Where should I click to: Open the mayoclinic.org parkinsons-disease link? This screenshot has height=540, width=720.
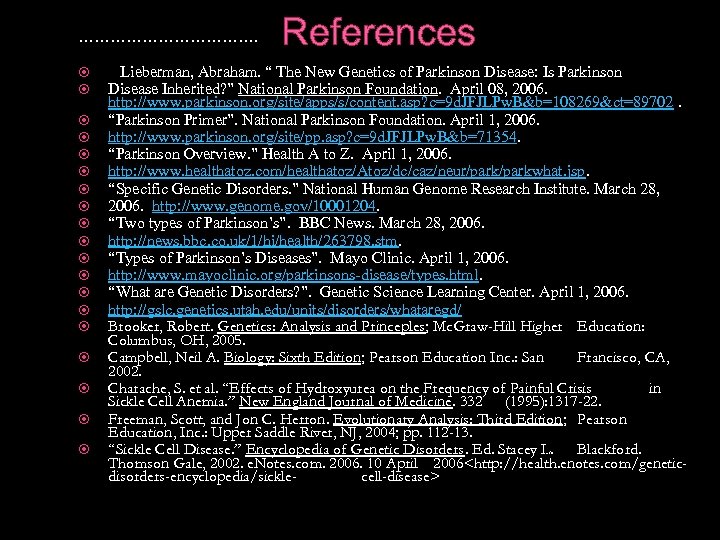click(293, 275)
